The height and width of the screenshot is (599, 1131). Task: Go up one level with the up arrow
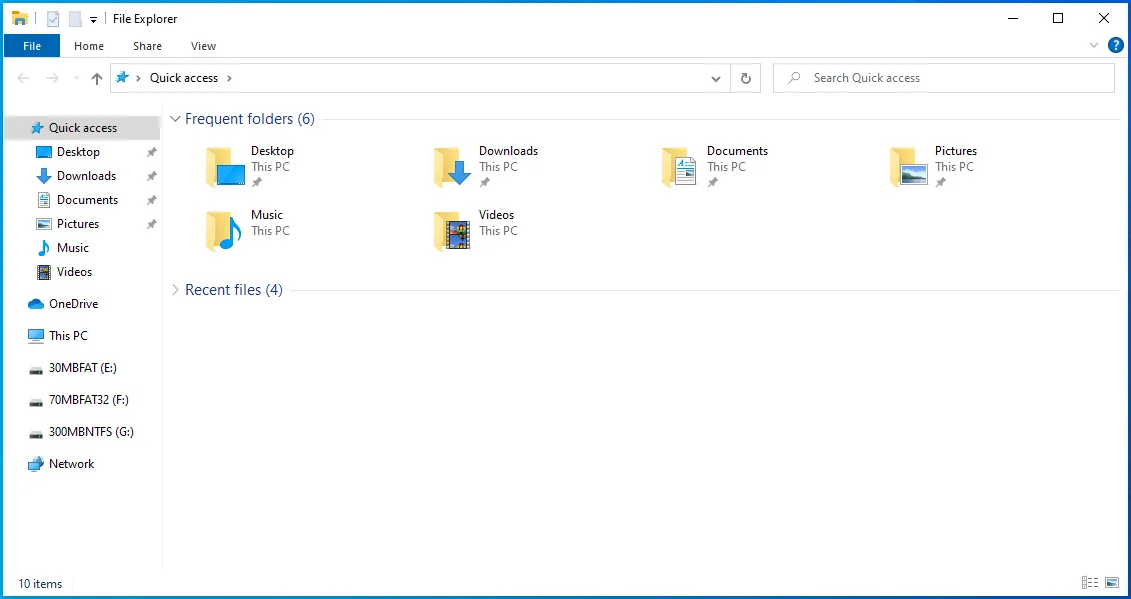tap(97, 78)
